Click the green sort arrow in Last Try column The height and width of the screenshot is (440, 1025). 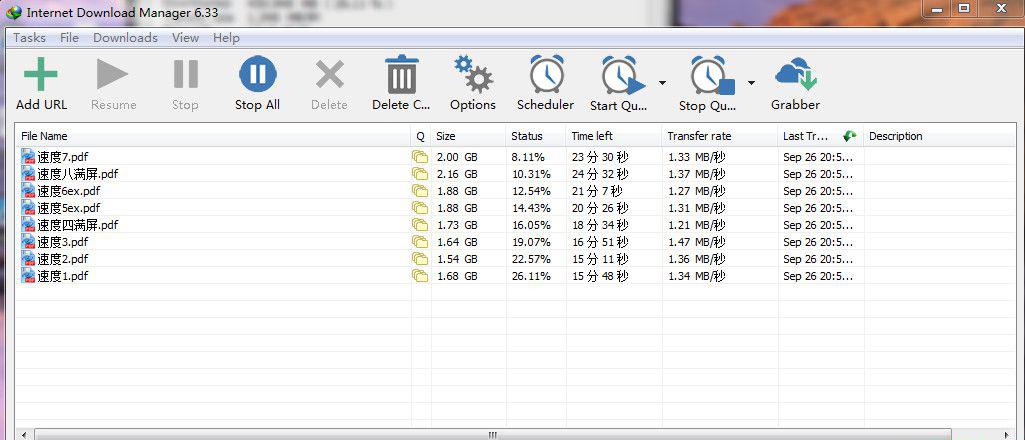(849, 136)
